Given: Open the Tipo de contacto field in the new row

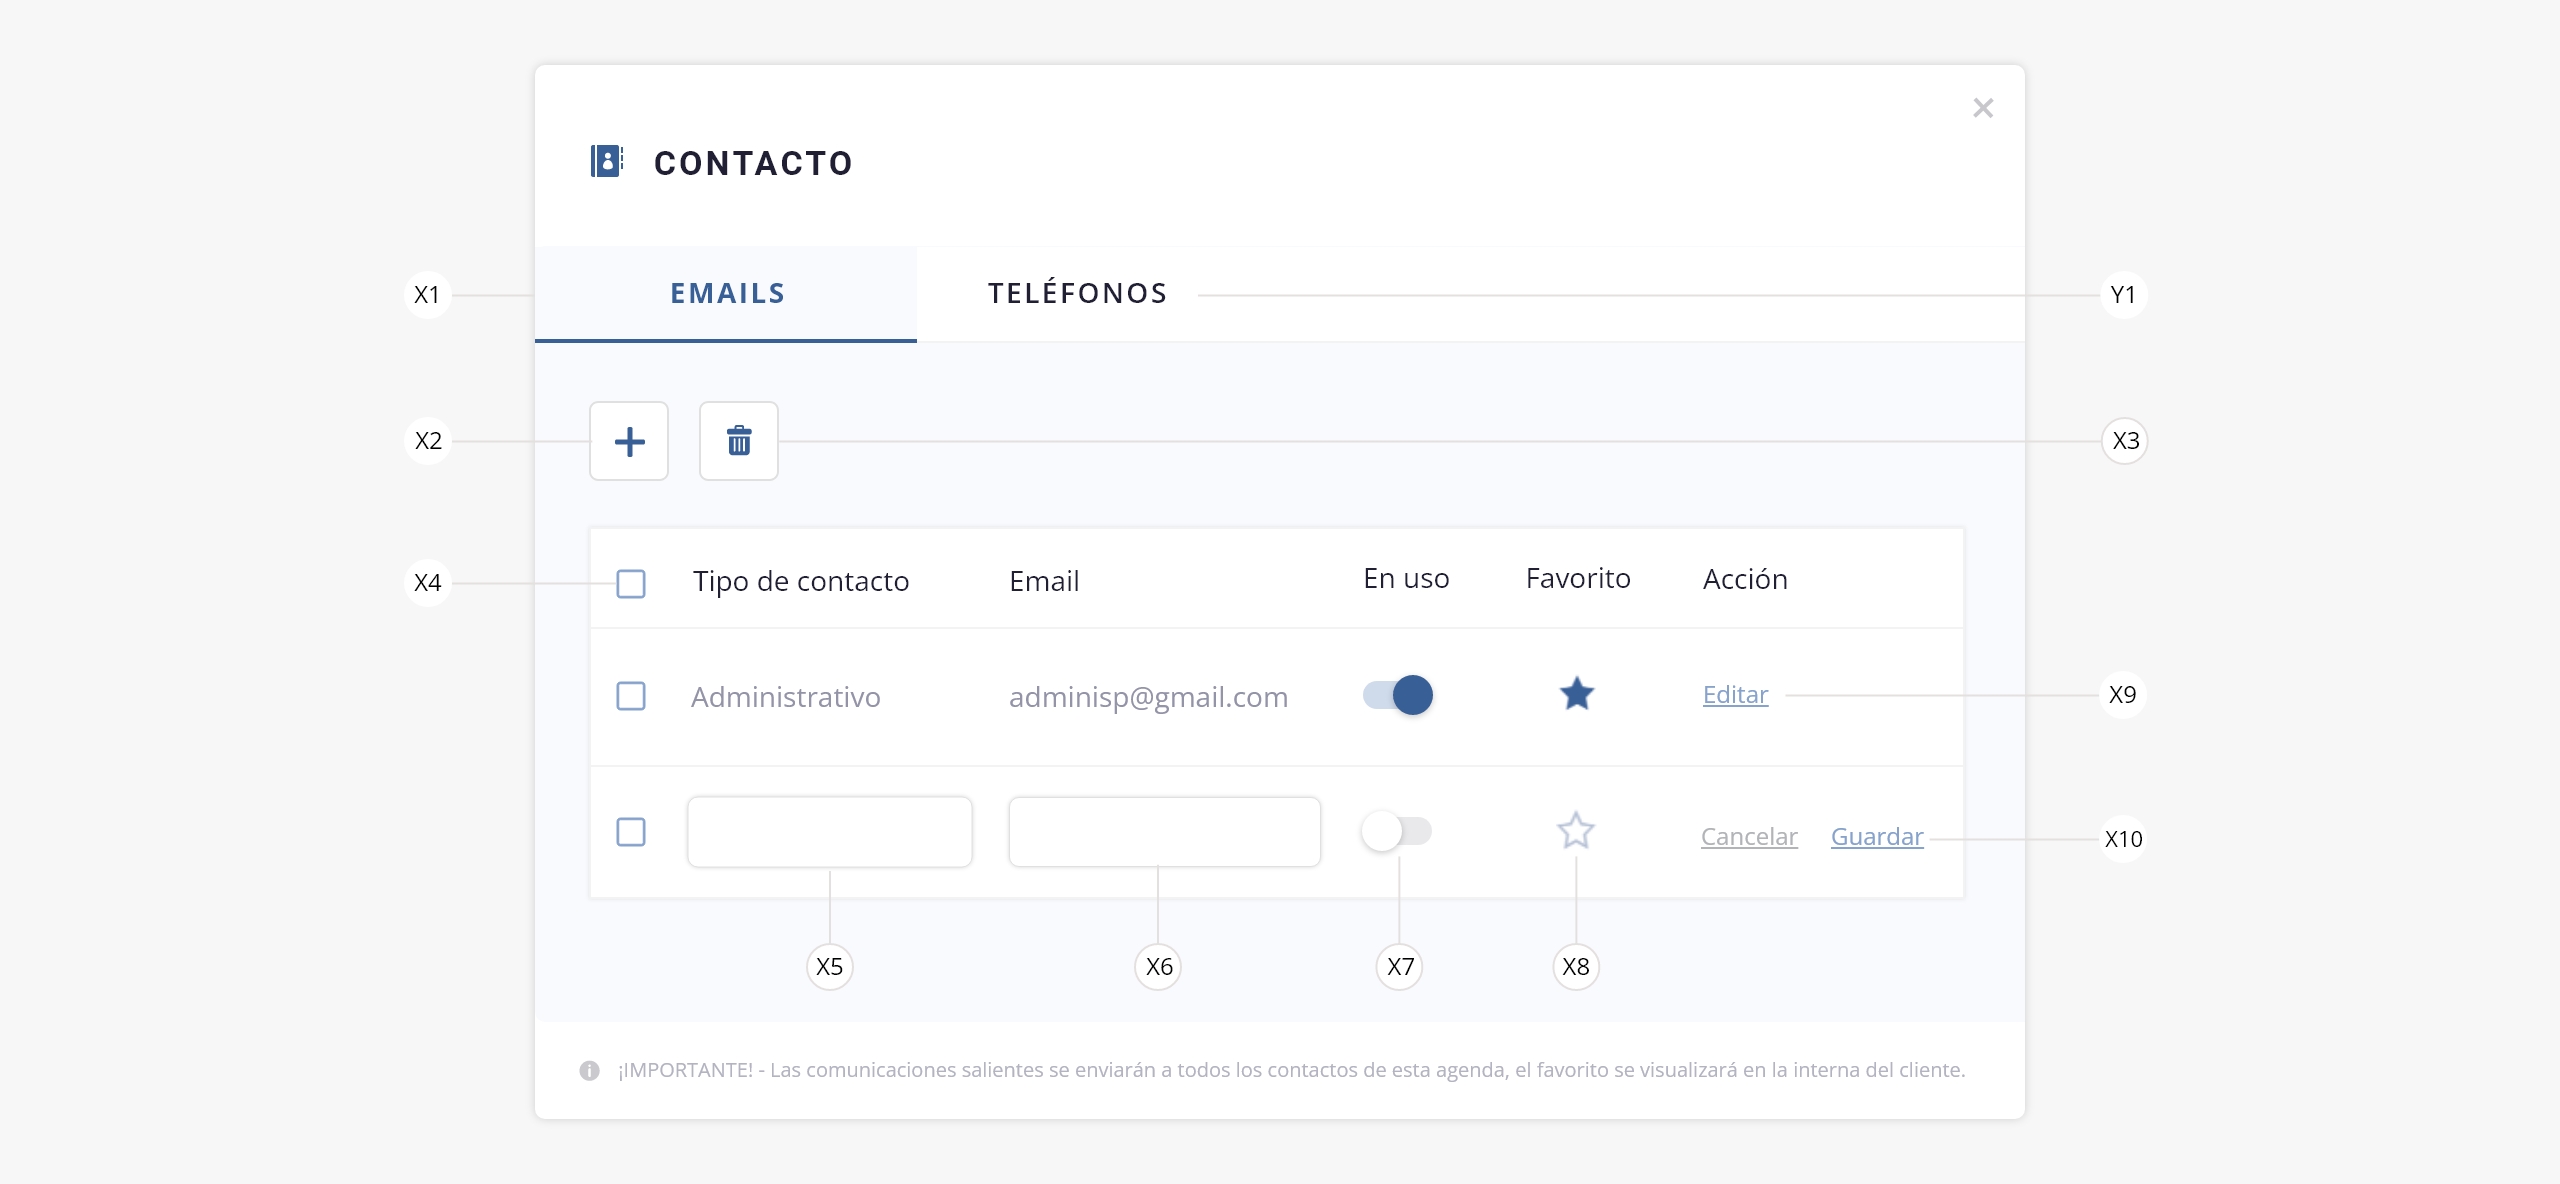Looking at the screenshot, I should tap(829, 832).
